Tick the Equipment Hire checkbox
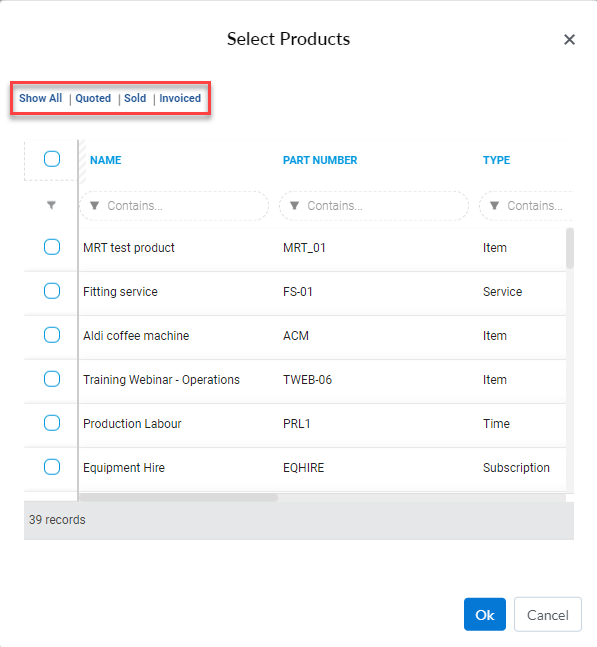Screen dimensions: 597x647 [52, 467]
